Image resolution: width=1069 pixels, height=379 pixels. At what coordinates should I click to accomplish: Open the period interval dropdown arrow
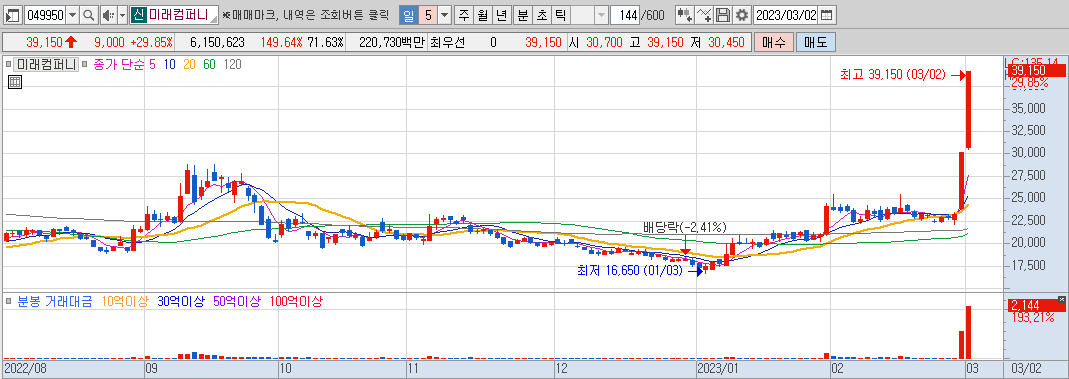tap(444, 15)
